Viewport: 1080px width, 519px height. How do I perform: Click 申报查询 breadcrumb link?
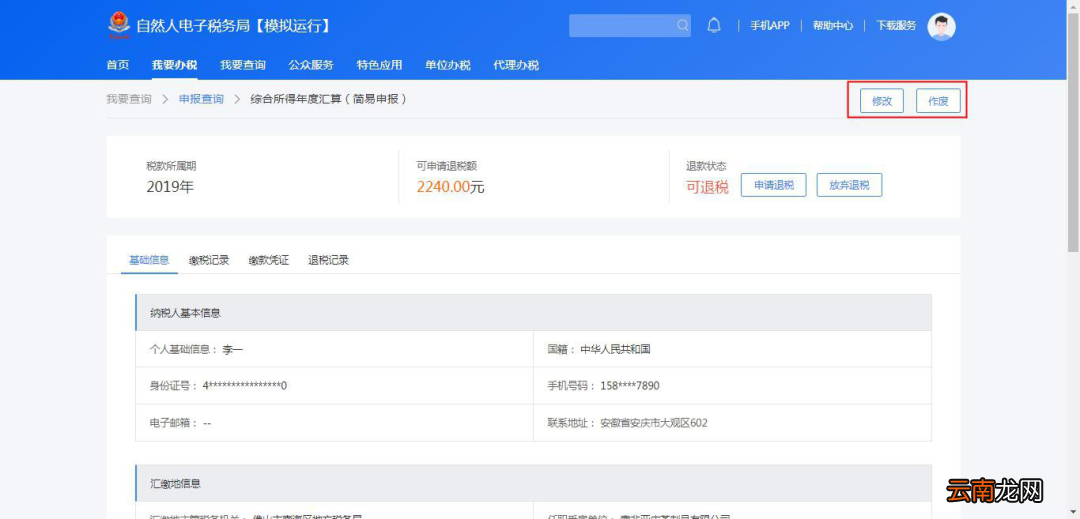pos(201,99)
